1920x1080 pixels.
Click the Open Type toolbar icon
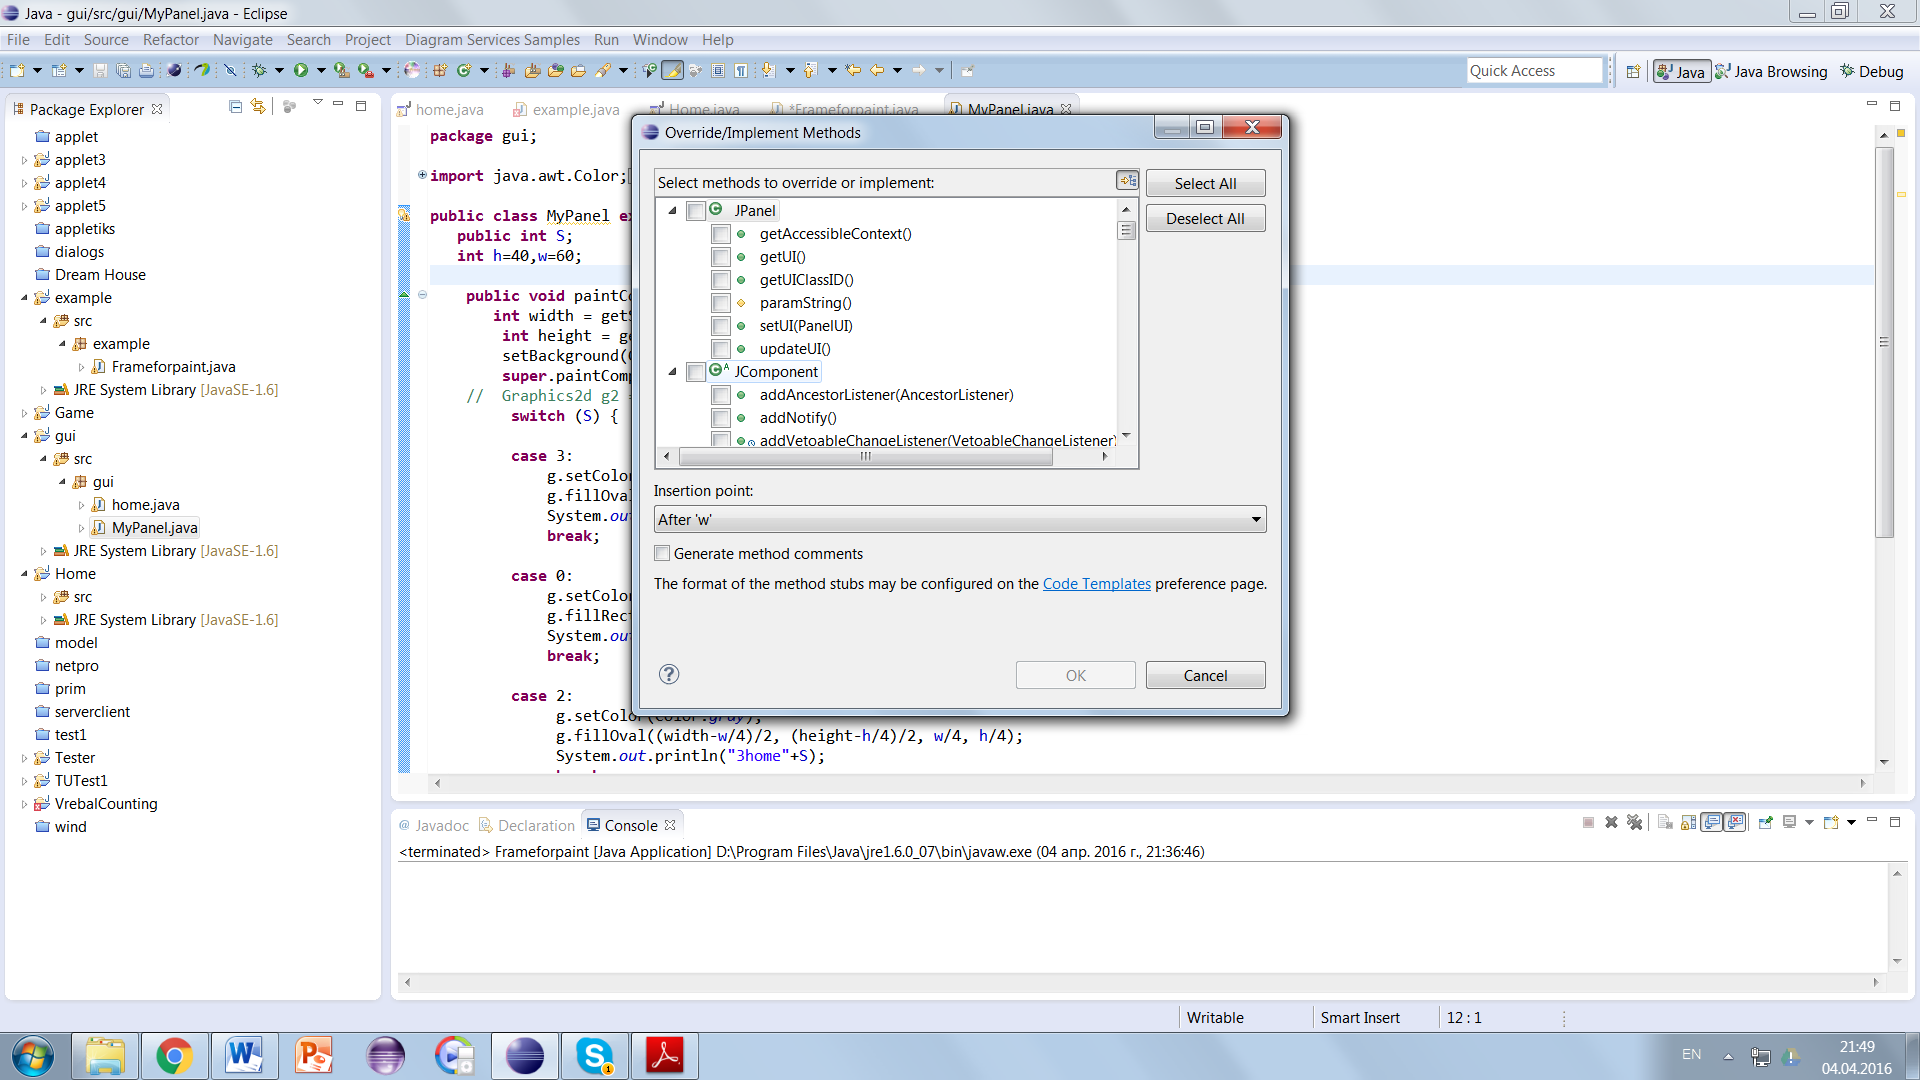[555, 70]
